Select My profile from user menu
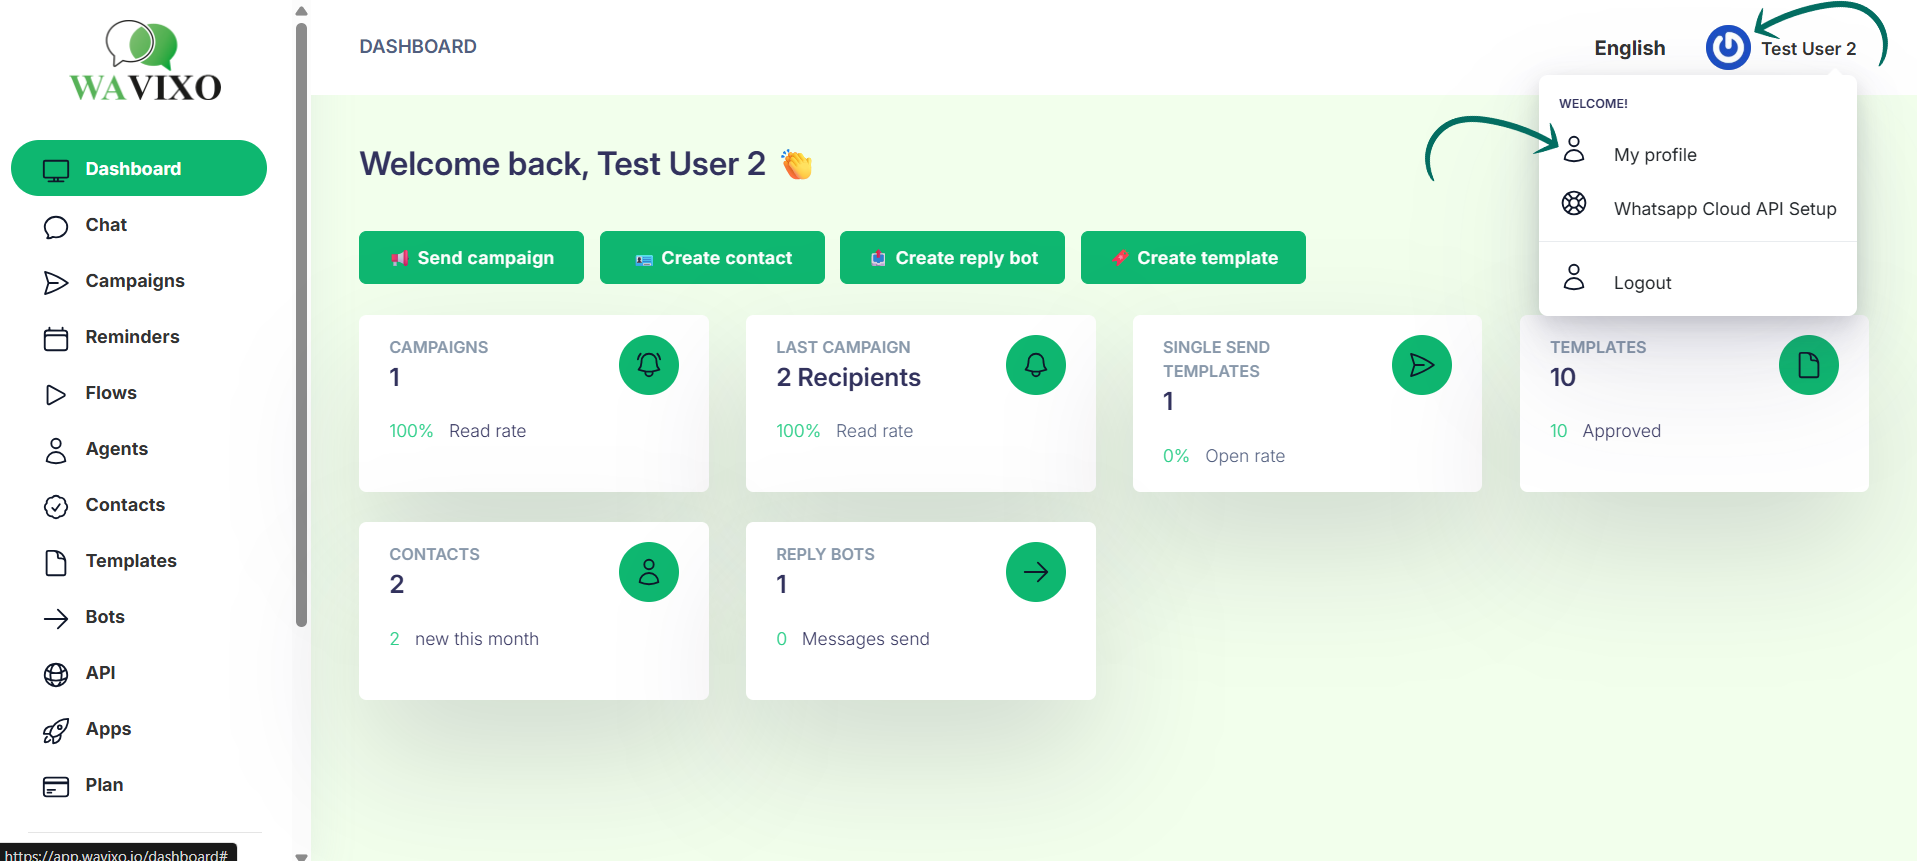 coord(1654,155)
